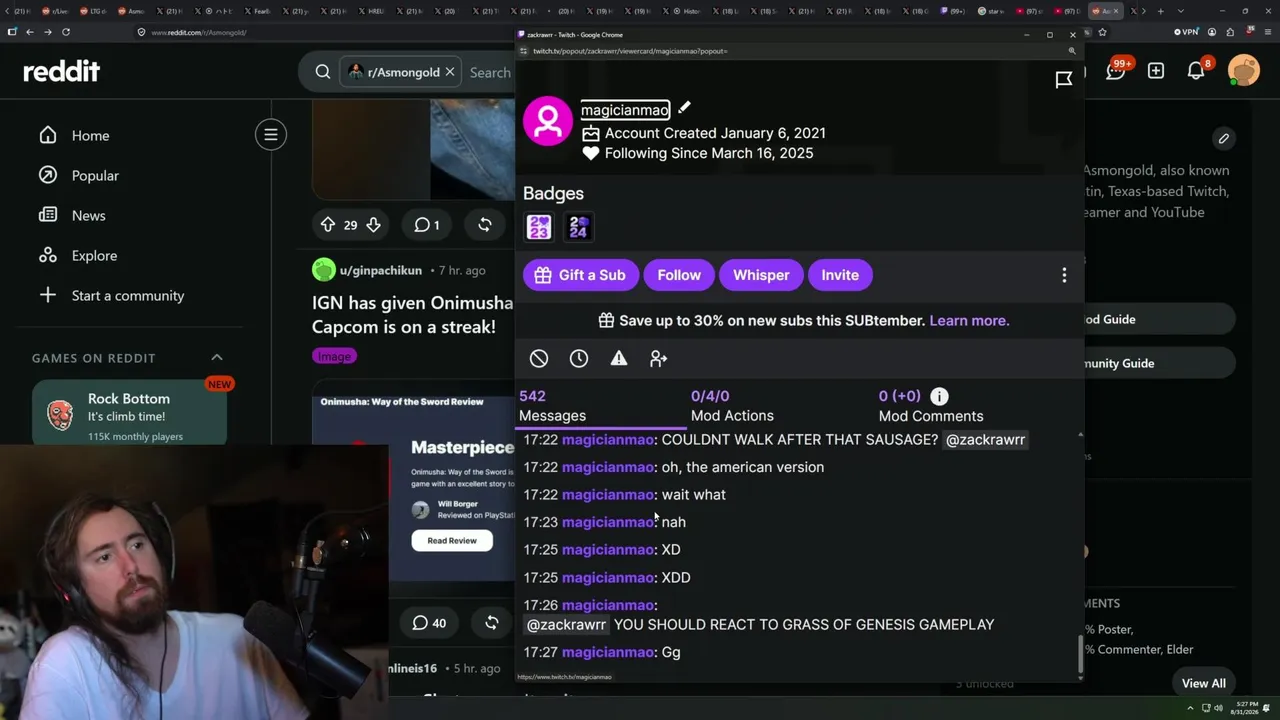Click Read Review on the Onimusha image
1280x720 pixels.
point(452,541)
